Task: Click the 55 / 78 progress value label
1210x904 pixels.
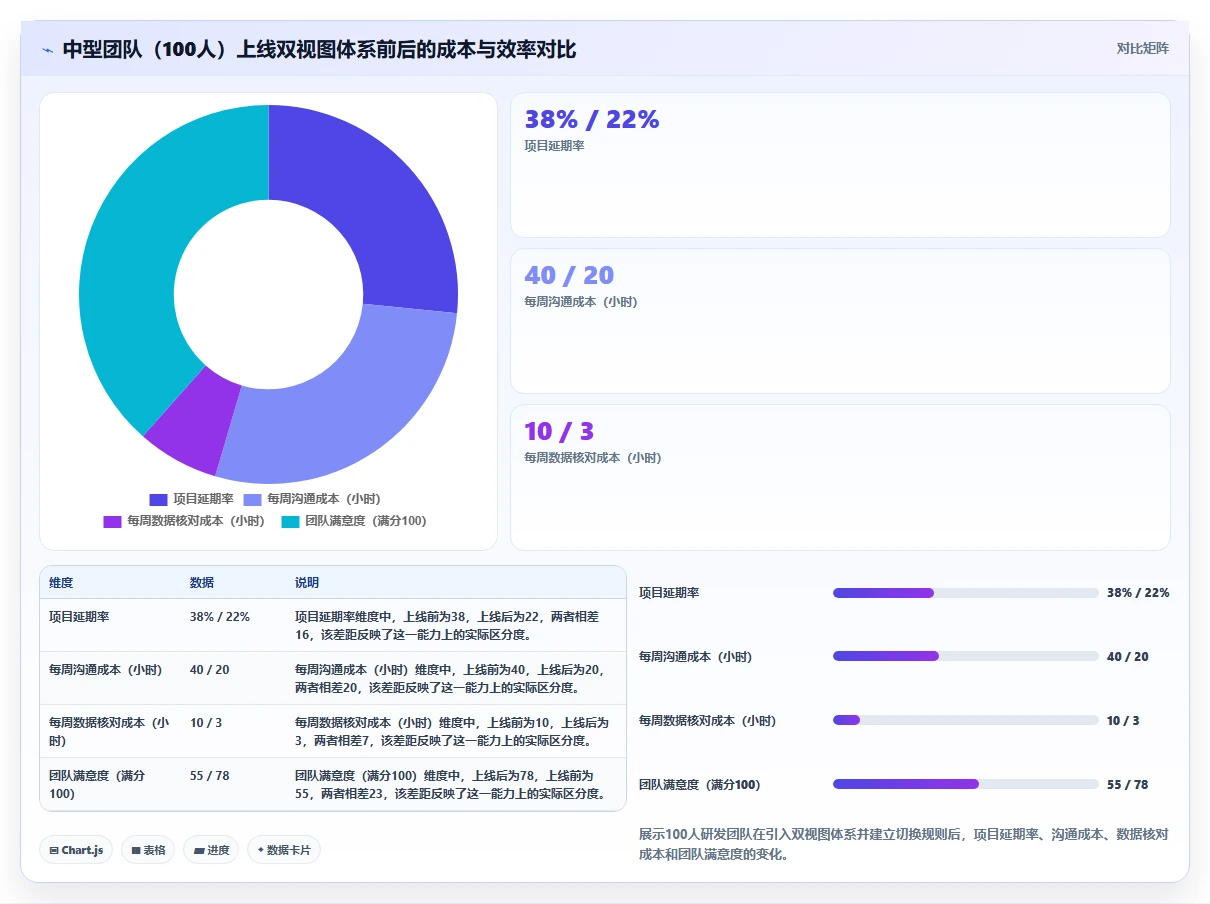Action: click(1127, 785)
